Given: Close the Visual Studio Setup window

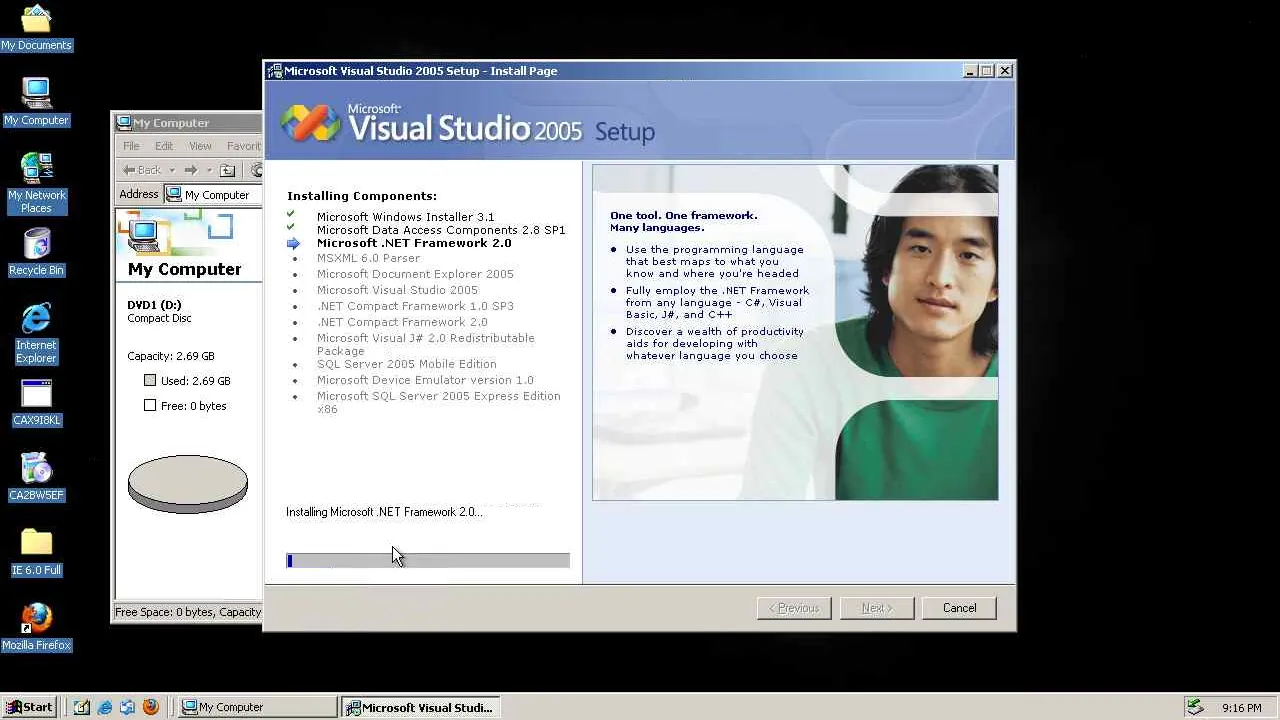Looking at the screenshot, I should pyautogui.click(x=1005, y=71).
